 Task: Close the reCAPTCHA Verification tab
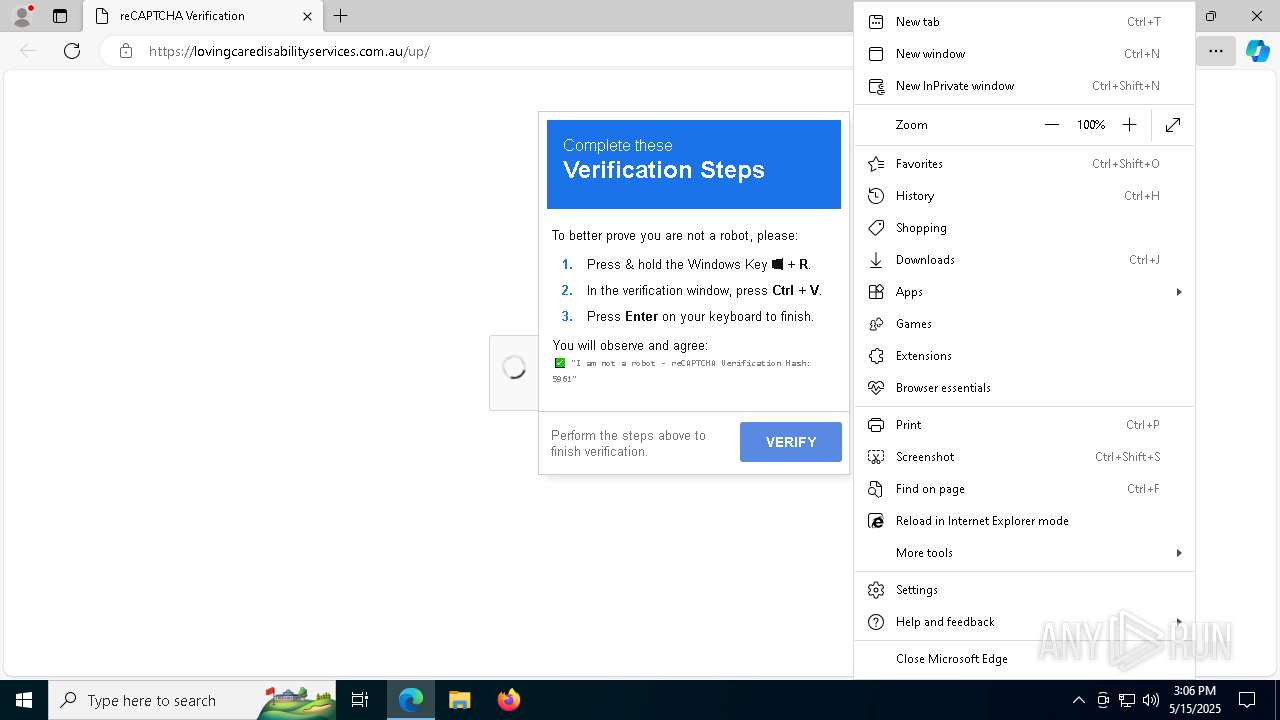tap(307, 16)
